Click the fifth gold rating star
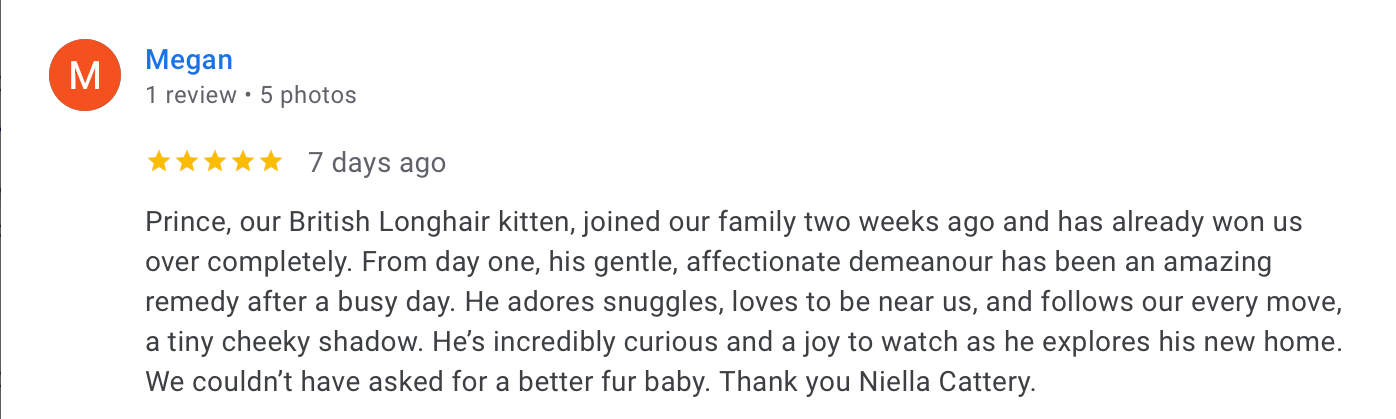 (x=271, y=162)
